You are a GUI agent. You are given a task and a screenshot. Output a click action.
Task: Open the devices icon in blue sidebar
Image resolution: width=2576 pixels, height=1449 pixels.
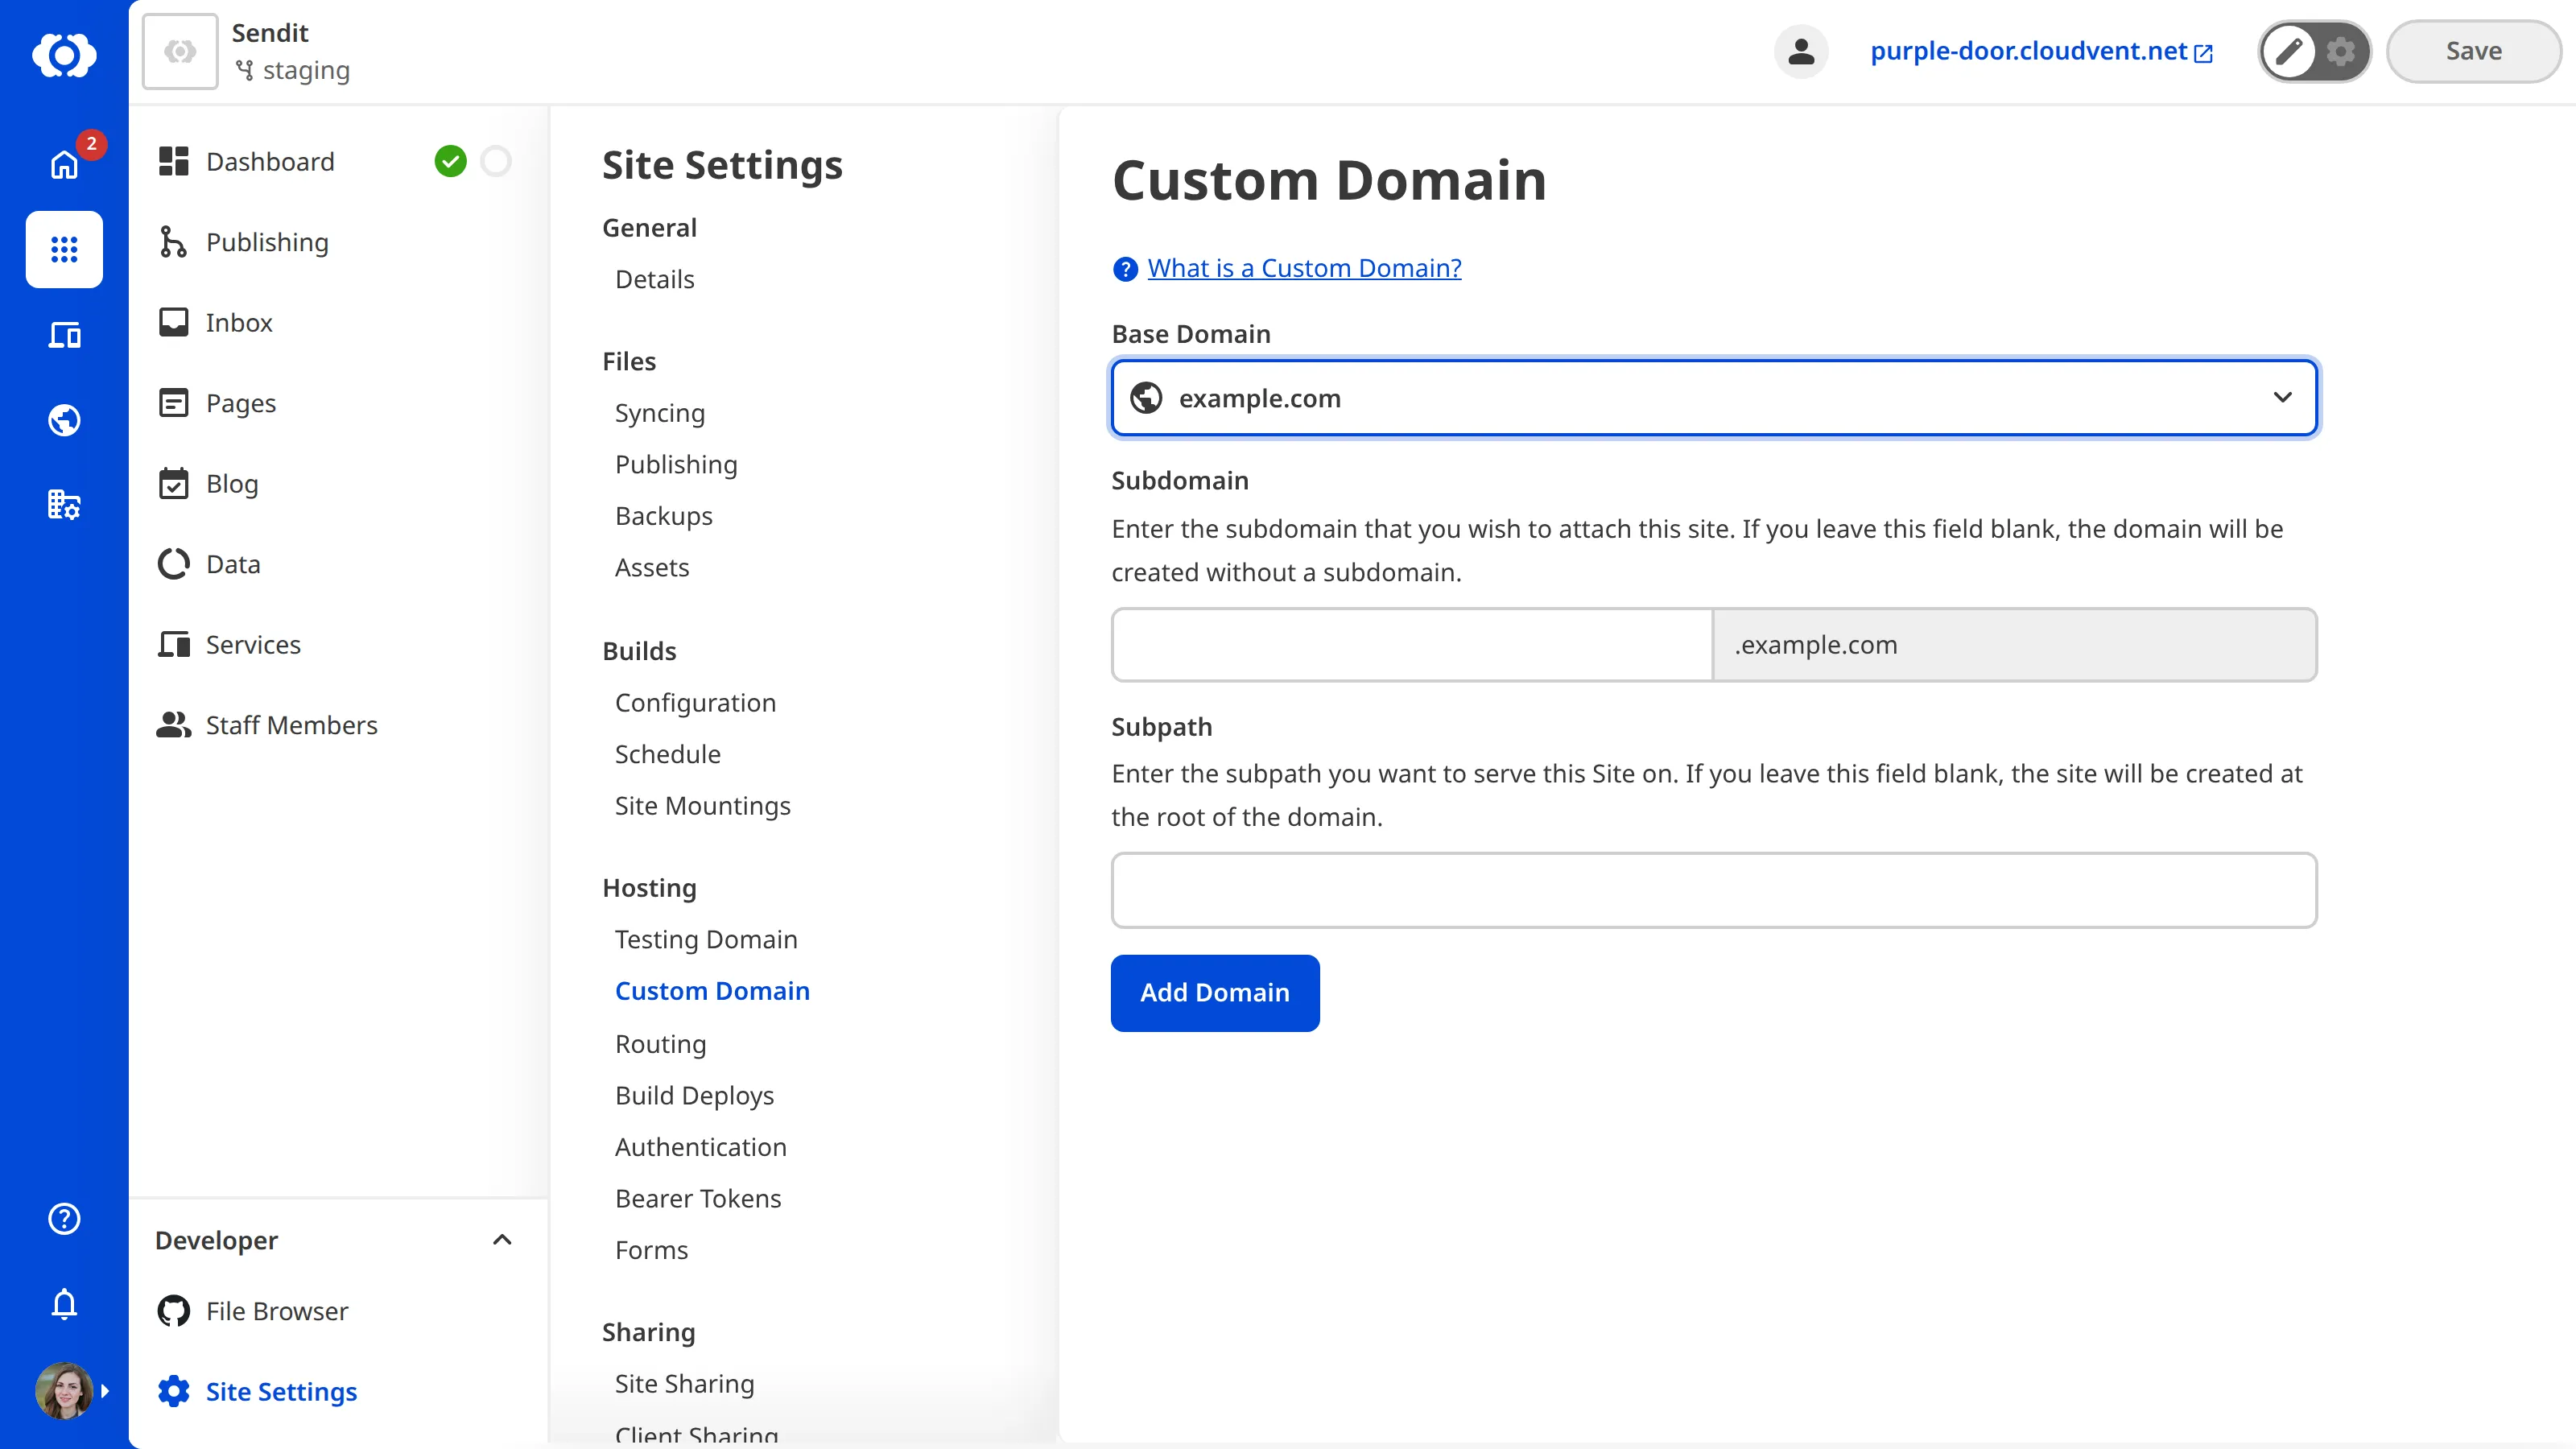64,335
